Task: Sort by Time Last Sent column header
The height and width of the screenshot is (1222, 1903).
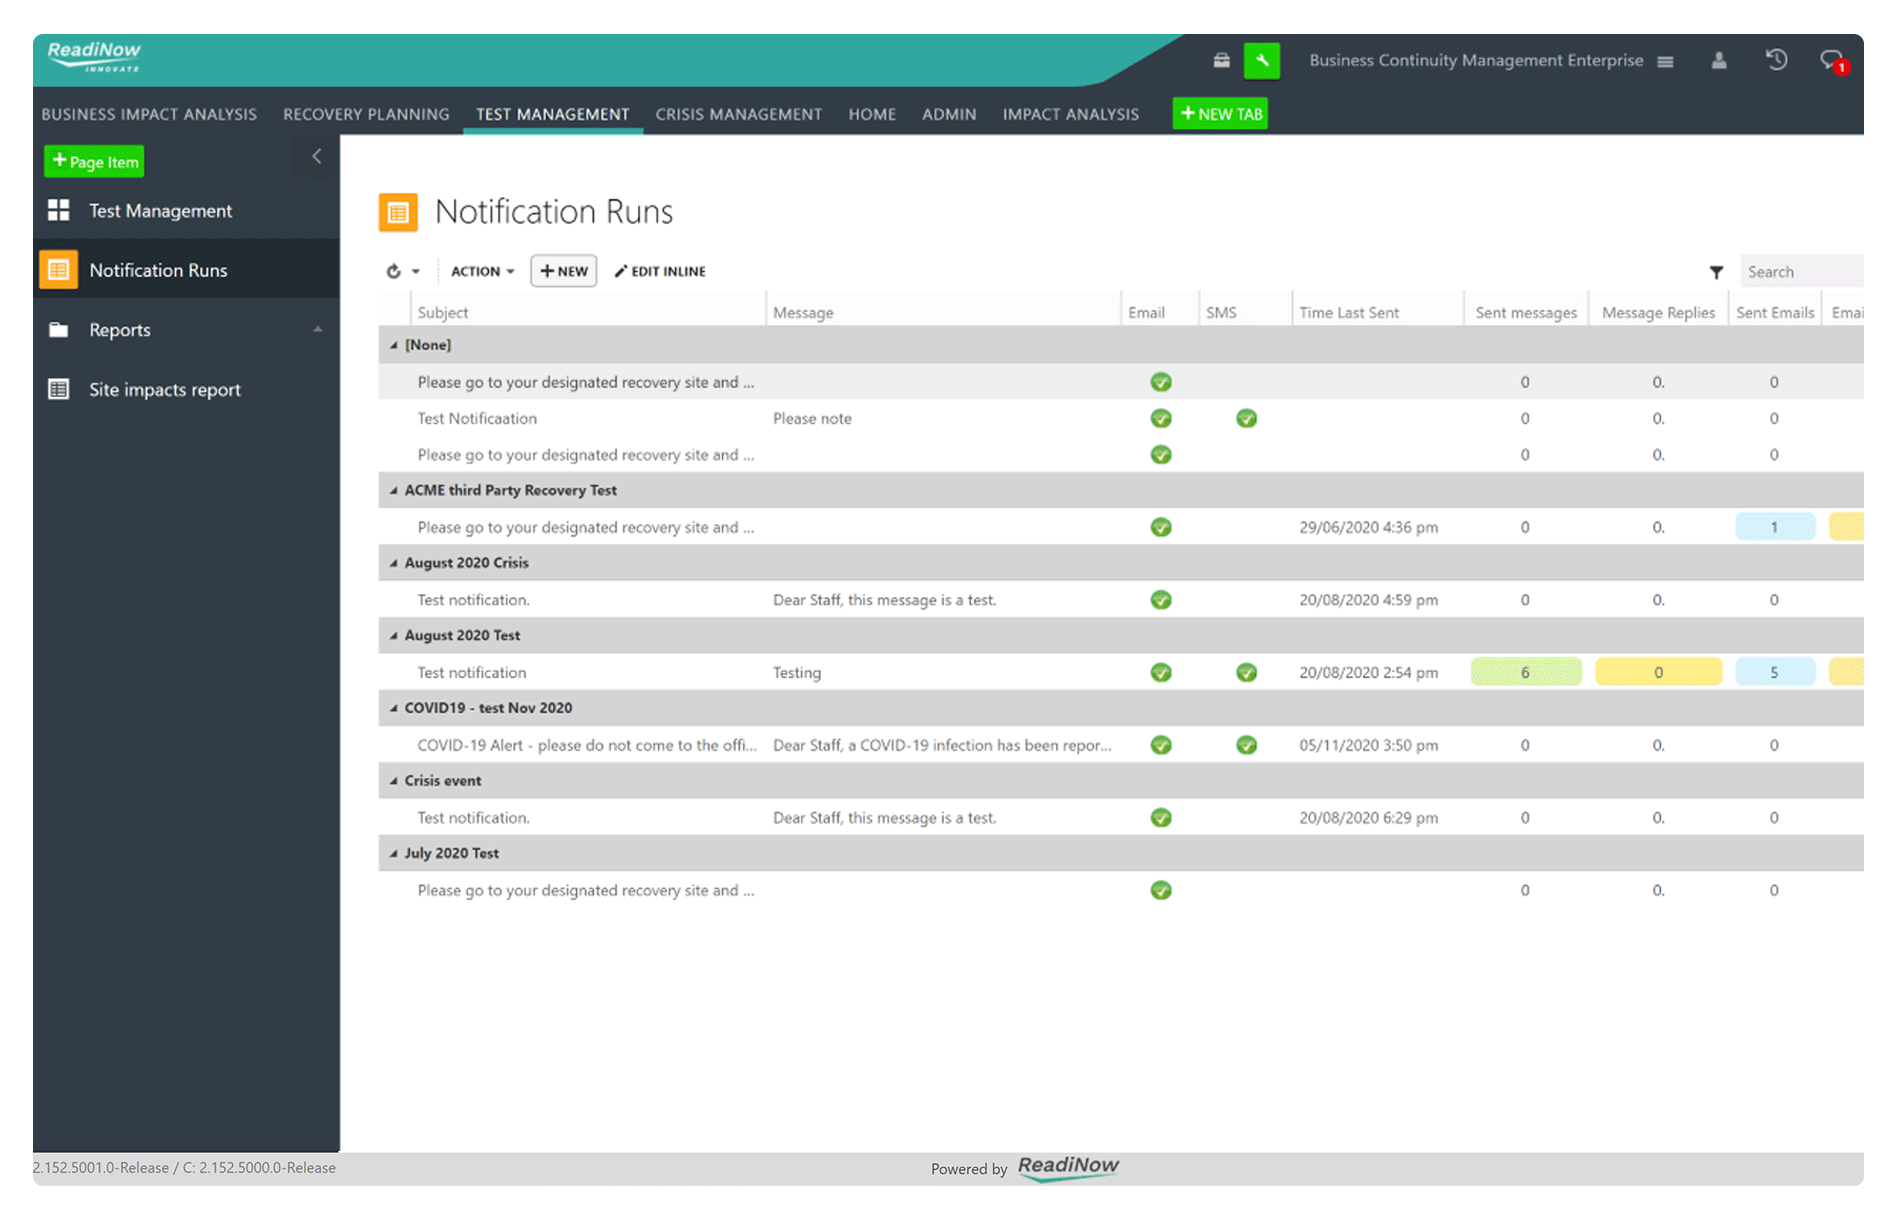Action: (x=1349, y=313)
